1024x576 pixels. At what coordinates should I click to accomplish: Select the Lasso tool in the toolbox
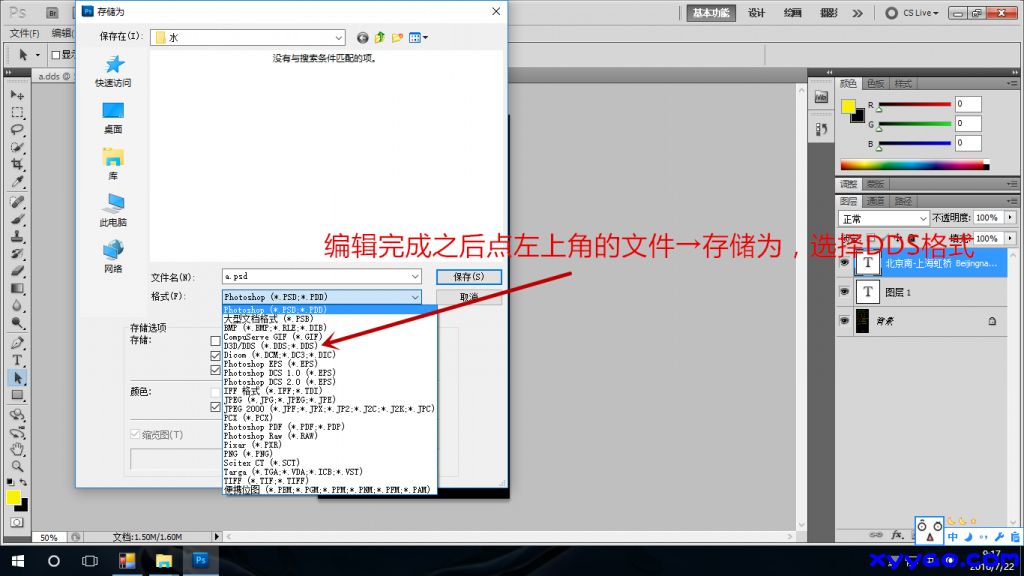(17, 129)
